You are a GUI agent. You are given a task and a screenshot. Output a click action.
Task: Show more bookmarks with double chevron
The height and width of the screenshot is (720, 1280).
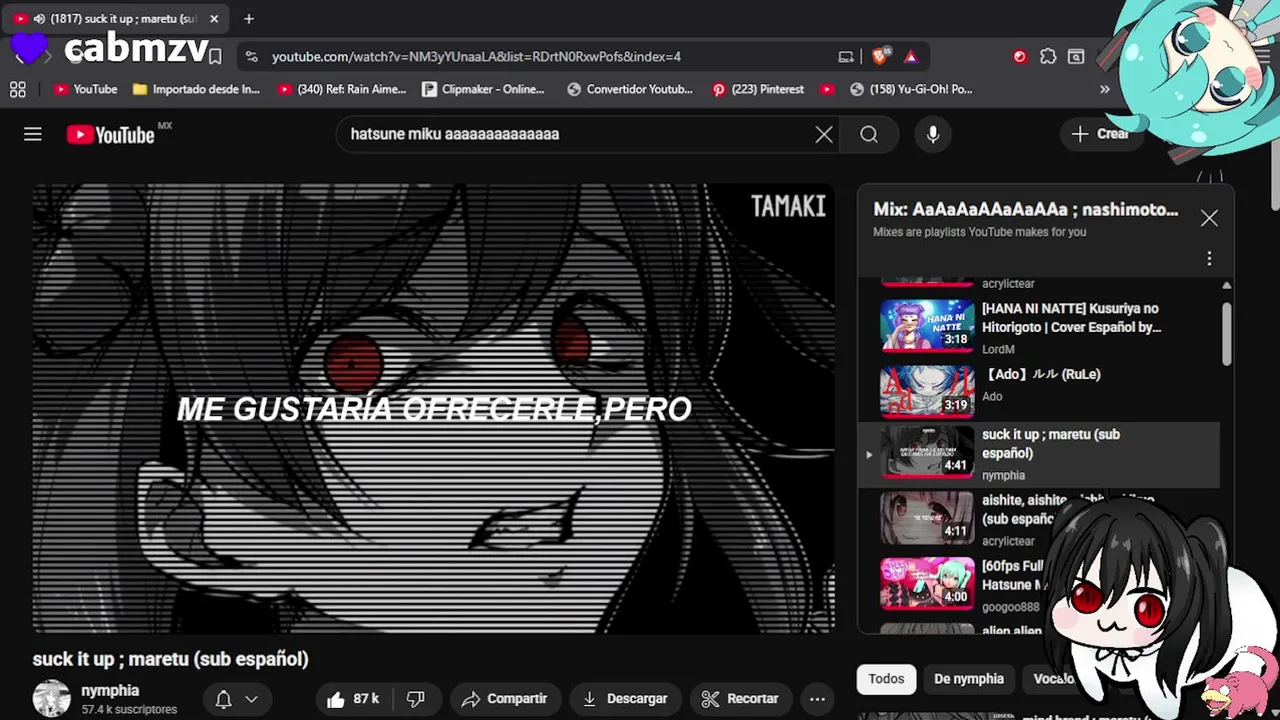[1105, 89]
